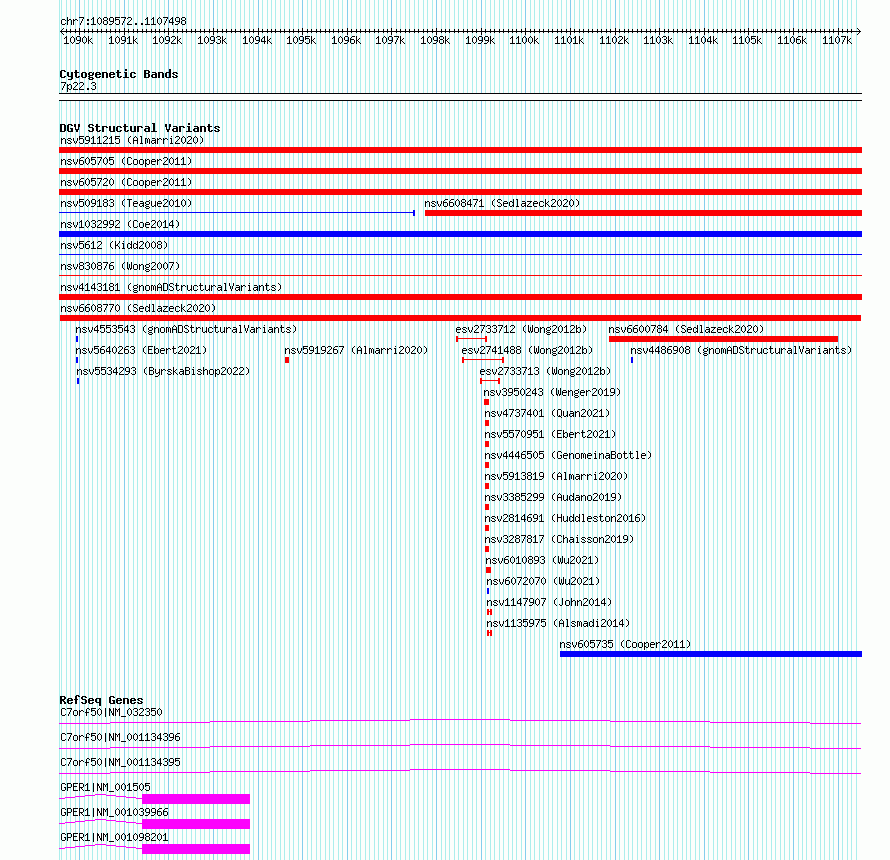Click the nsv5911215 (Almarri2020) variant label

tap(132, 140)
